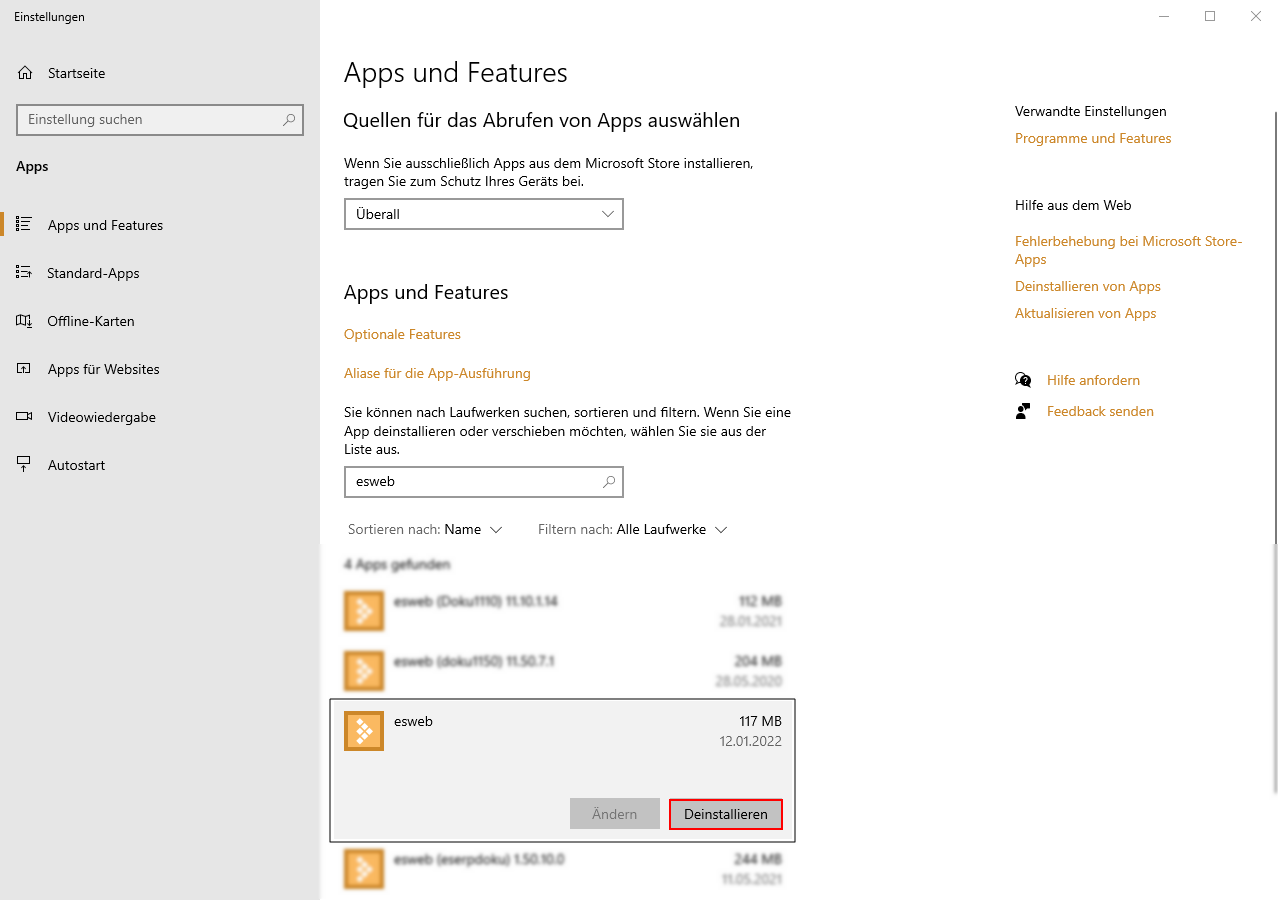This screenshot has height=900, width=1279.
Task: Click the search magnifier in Einstellung suchen
Action: point(289,119)
